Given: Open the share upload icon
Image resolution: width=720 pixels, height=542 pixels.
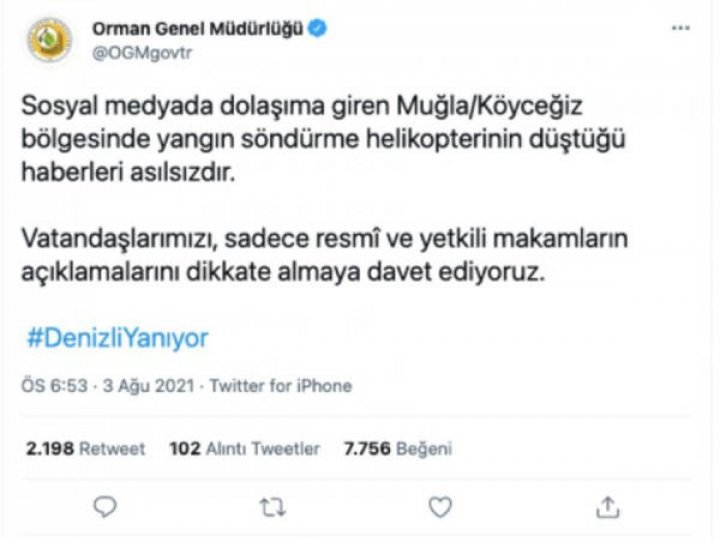Looking at the screenshot, I should (x=608, y=507).
